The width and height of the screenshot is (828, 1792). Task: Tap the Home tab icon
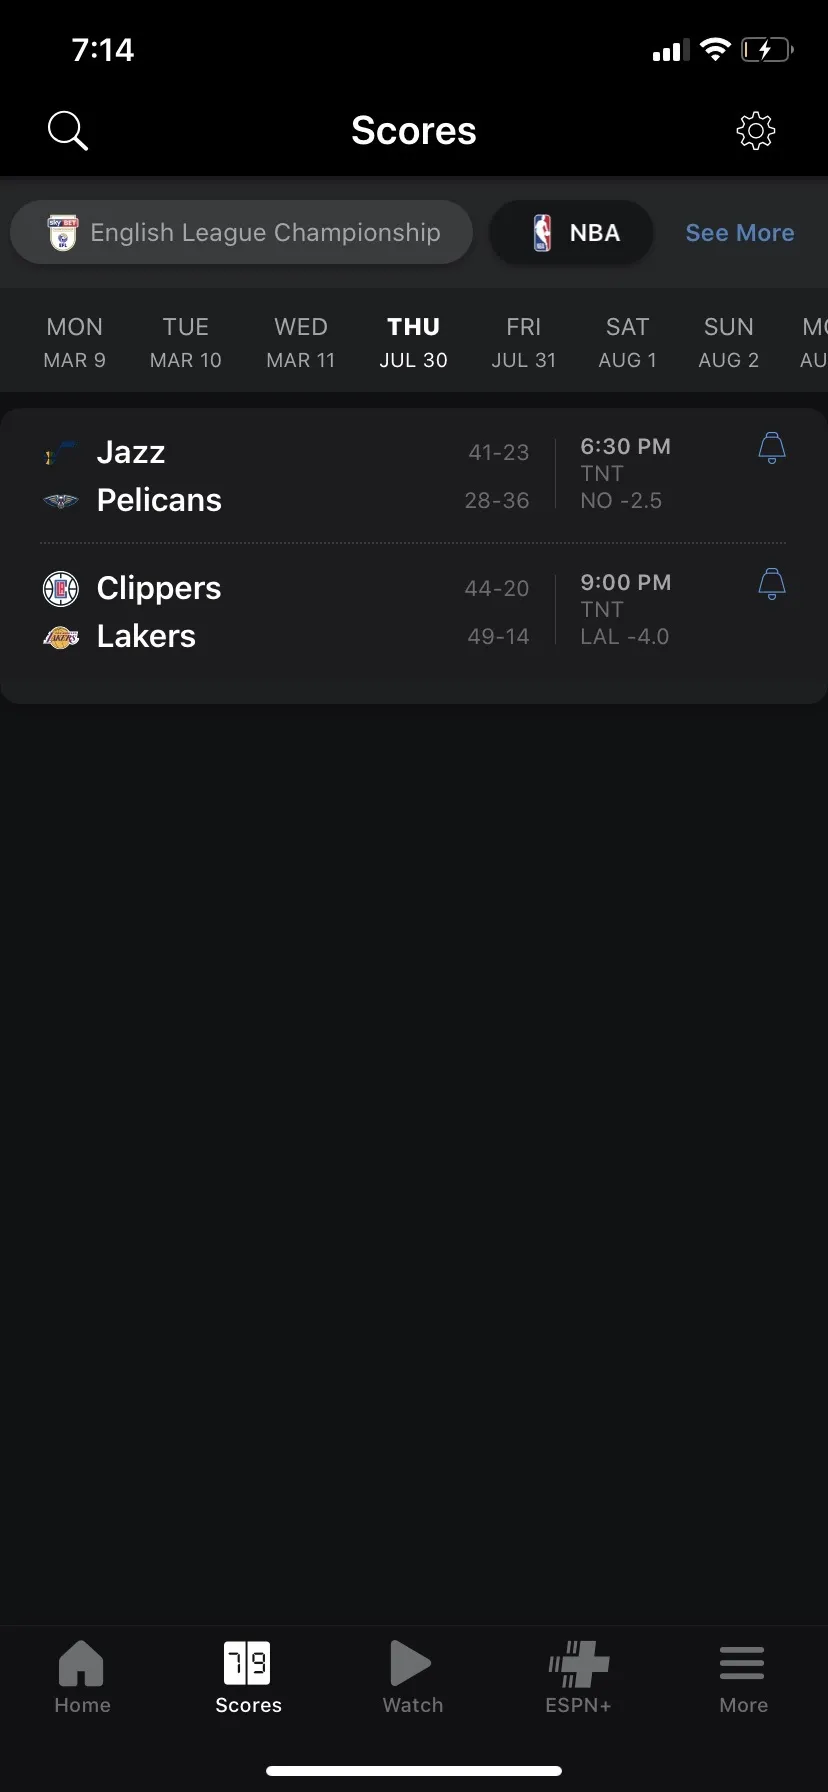[82, 1666]
